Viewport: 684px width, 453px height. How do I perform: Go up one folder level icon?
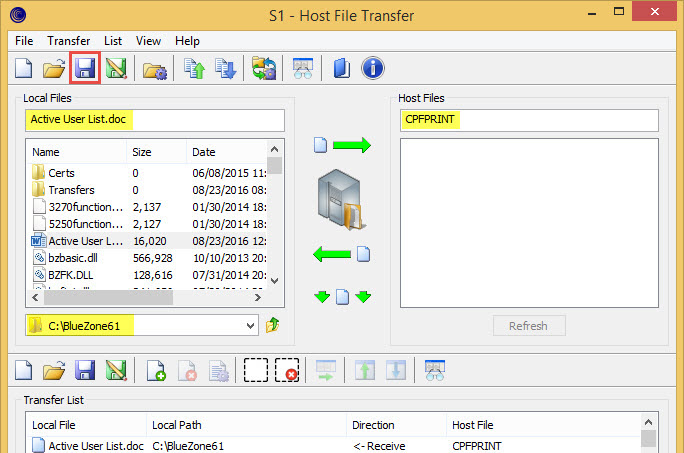273,325
